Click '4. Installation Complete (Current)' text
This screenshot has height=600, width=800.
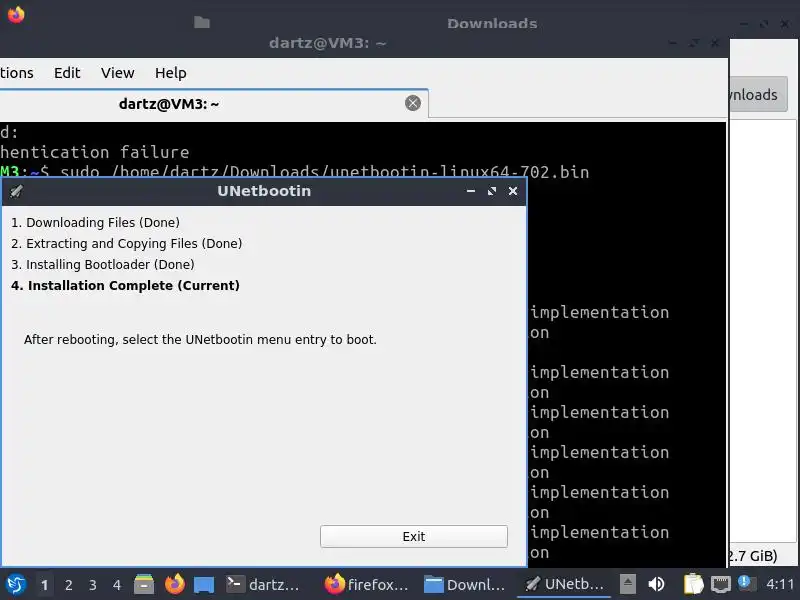point(126,285)
